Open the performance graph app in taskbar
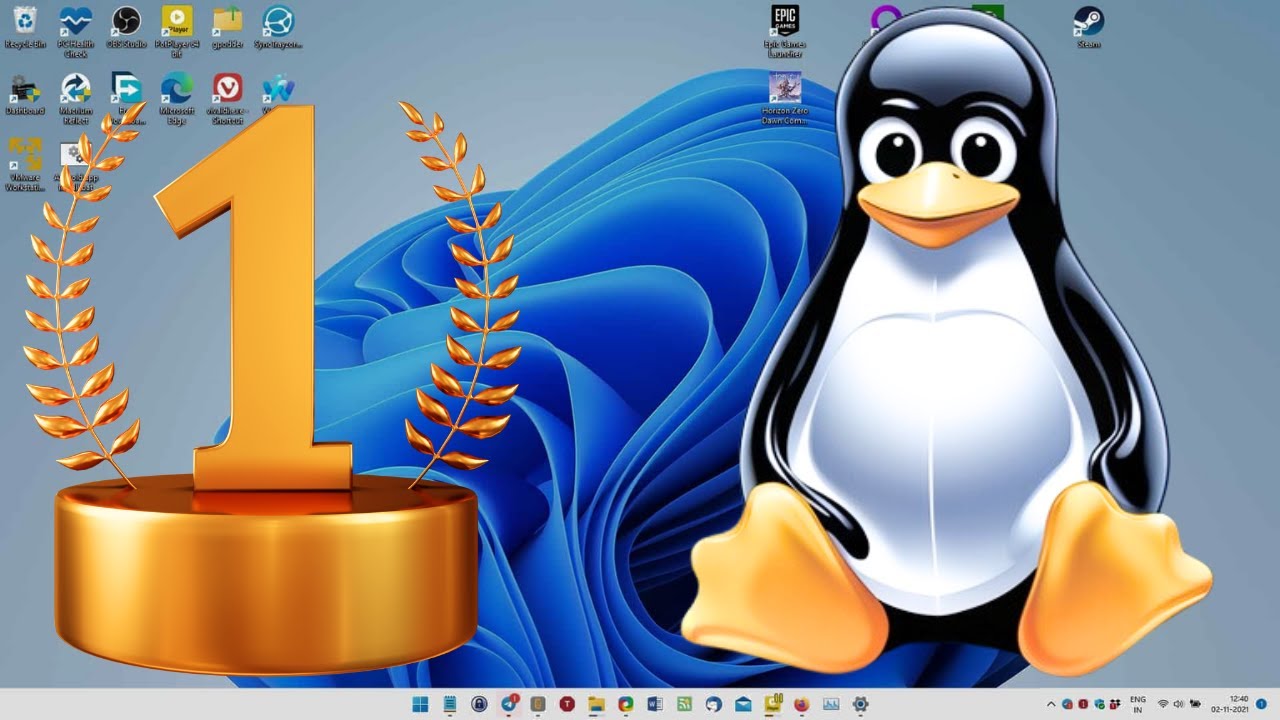1280x720 pixels. click(831, 704)
